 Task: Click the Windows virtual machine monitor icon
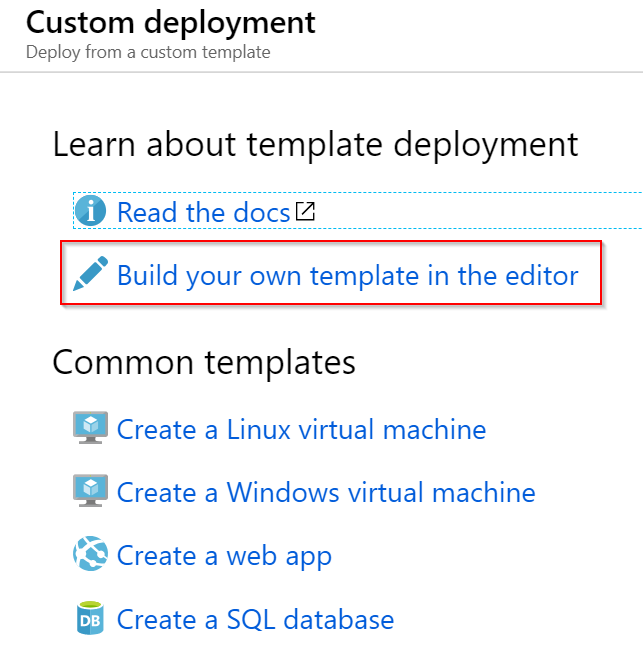point(90,491)
